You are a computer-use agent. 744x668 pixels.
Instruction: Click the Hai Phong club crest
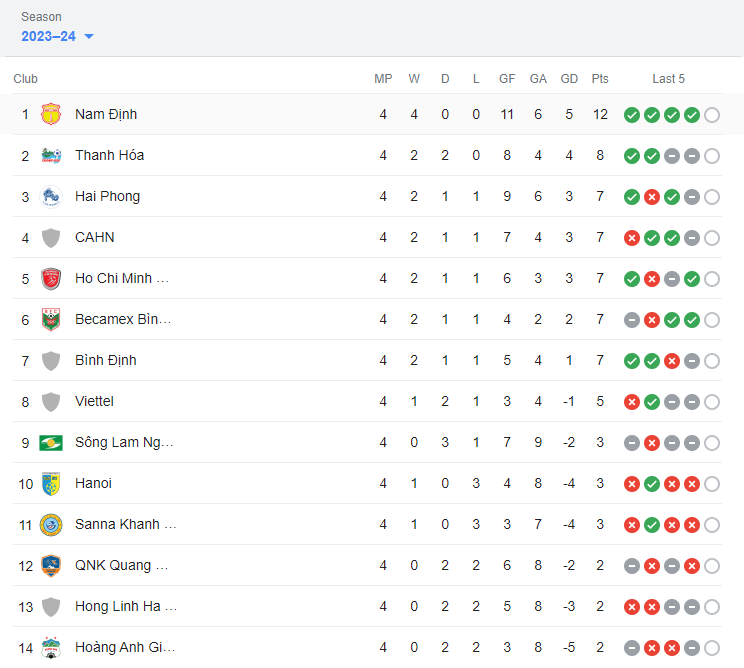point(51,197)
